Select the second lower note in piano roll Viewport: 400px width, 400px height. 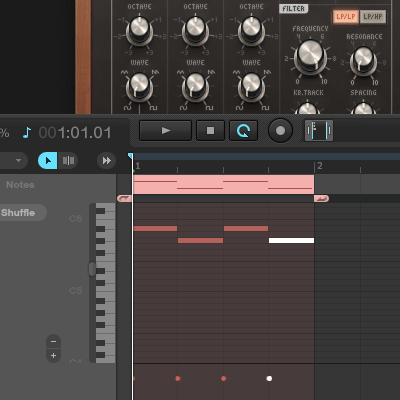[200, 240]
